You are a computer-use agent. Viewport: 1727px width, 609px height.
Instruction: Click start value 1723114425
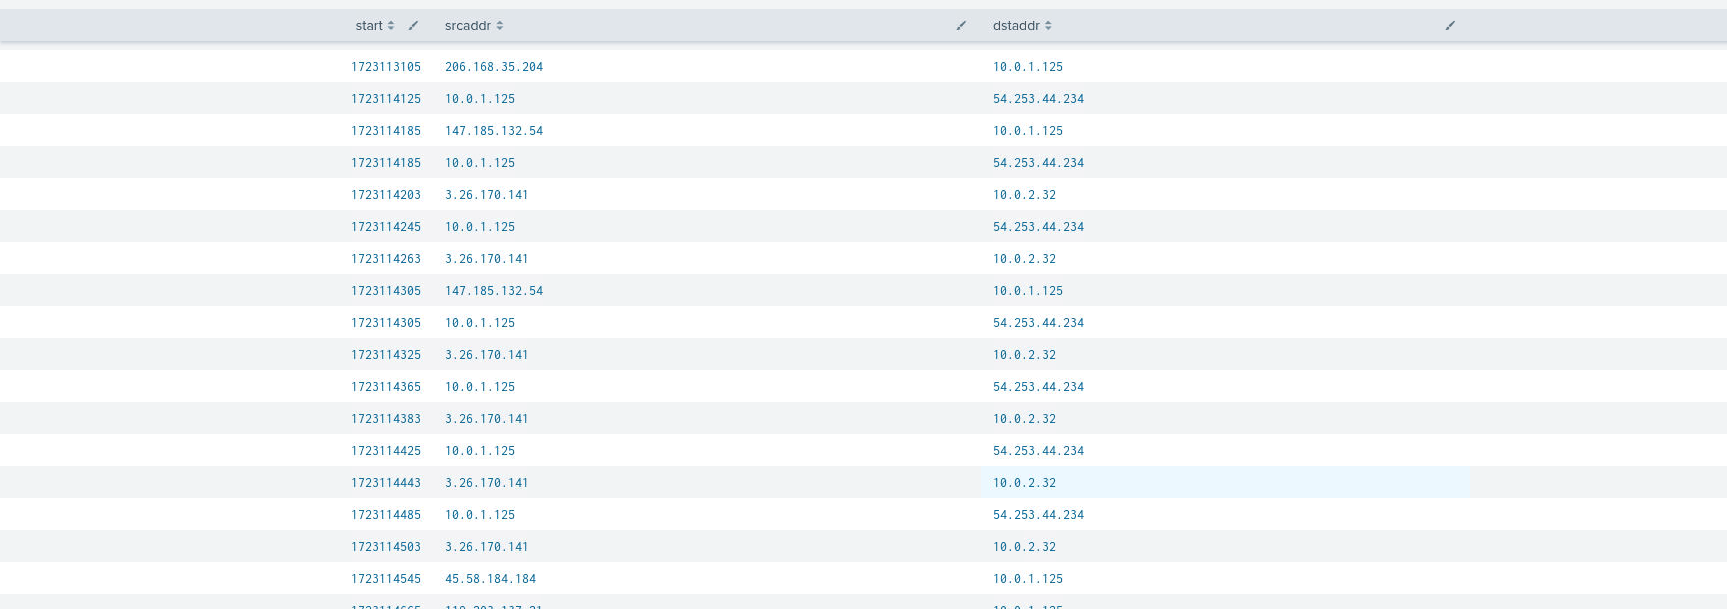tap(386, 451)
